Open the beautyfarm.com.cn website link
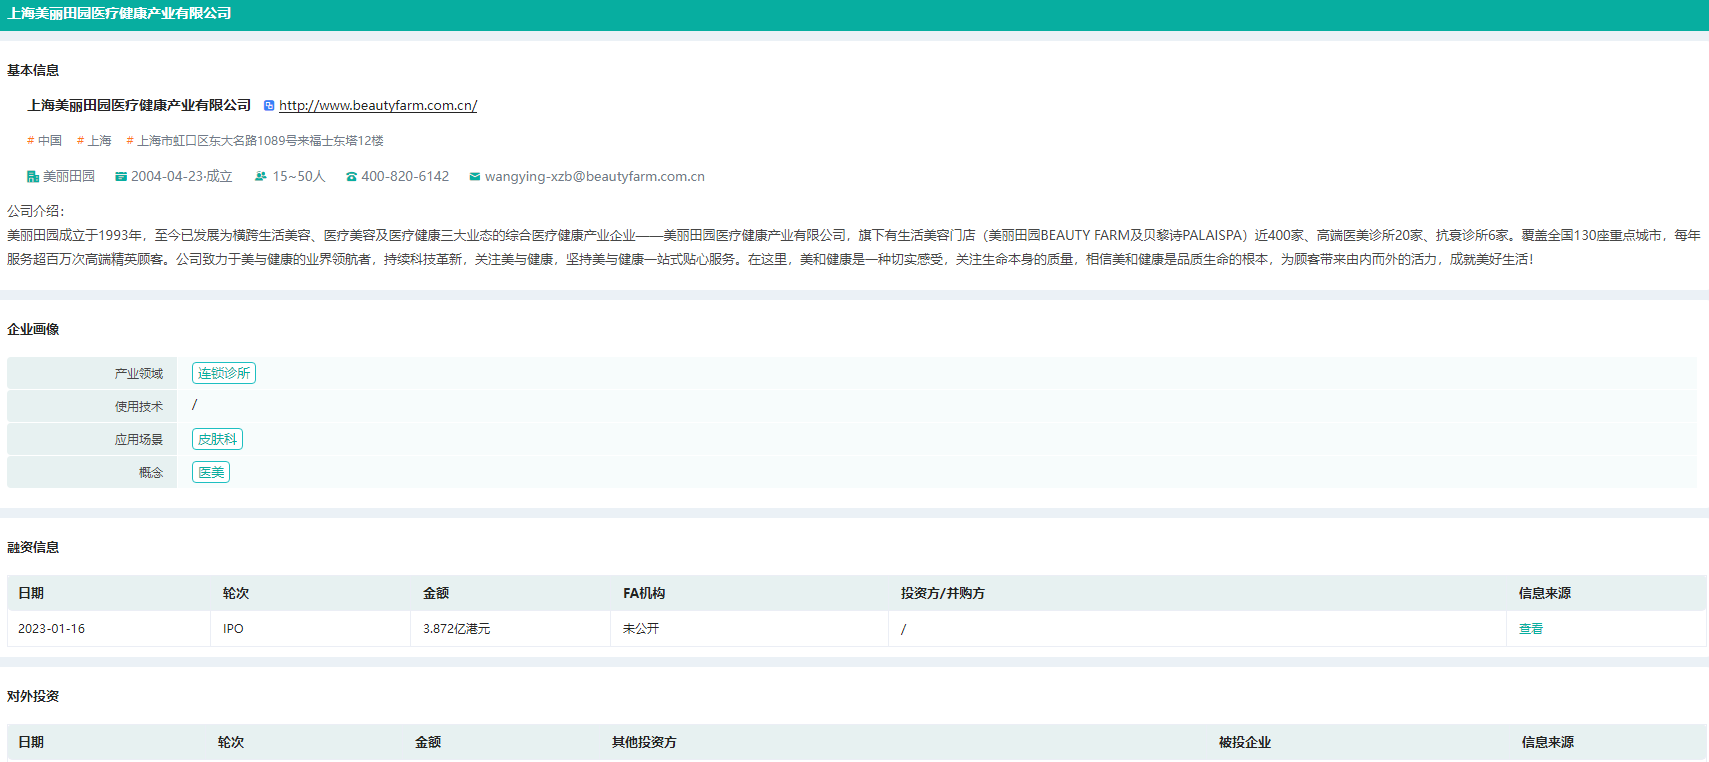The height and width of the screenshot is (762, 1709). pyautogui.click(x=377, y=106)
